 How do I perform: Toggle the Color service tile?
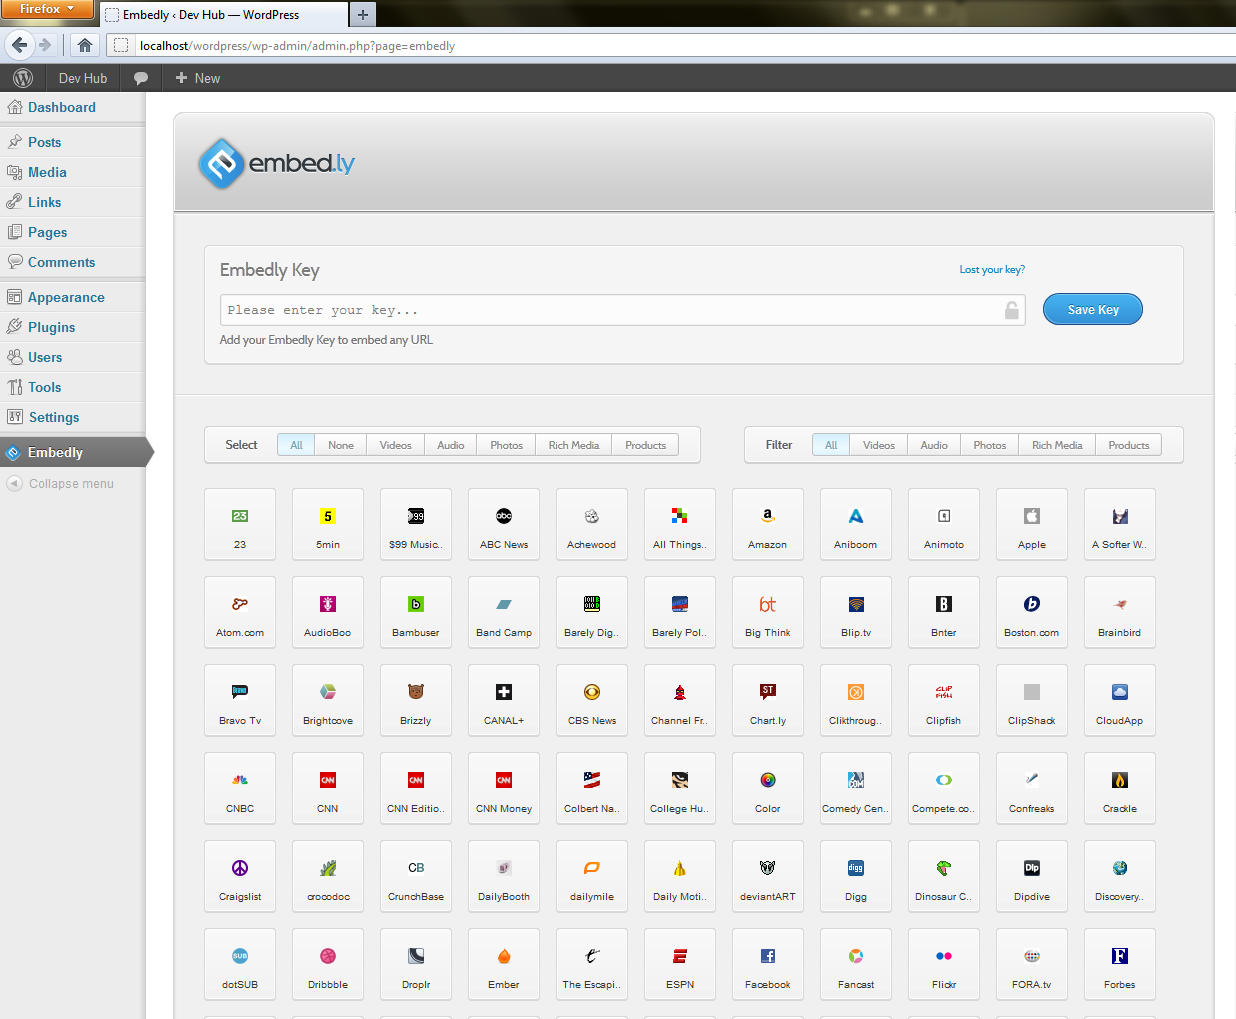[x=768, y=788]
